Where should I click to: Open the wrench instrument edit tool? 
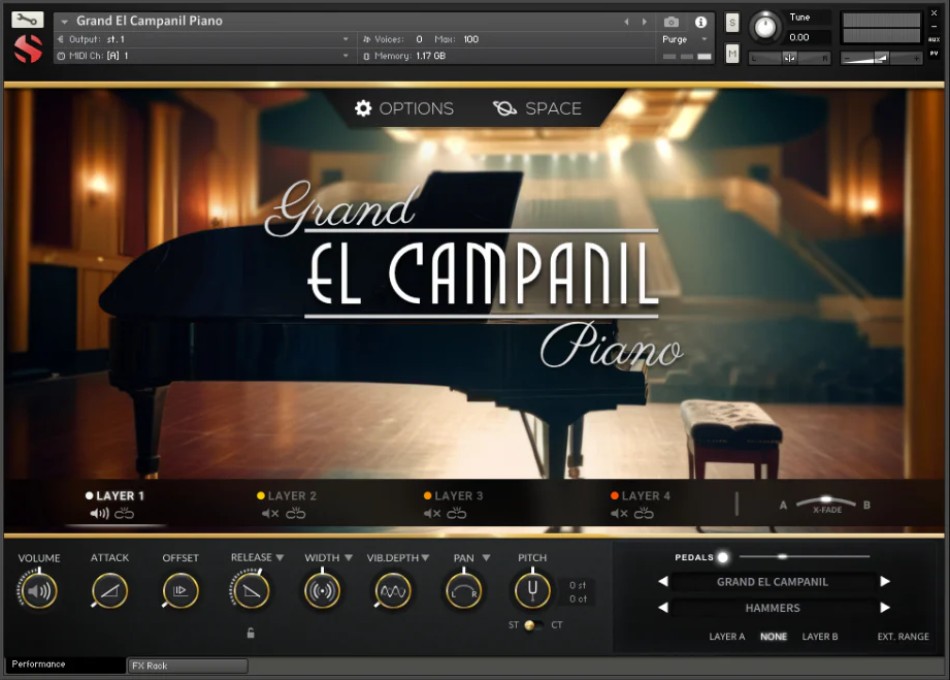27,20
